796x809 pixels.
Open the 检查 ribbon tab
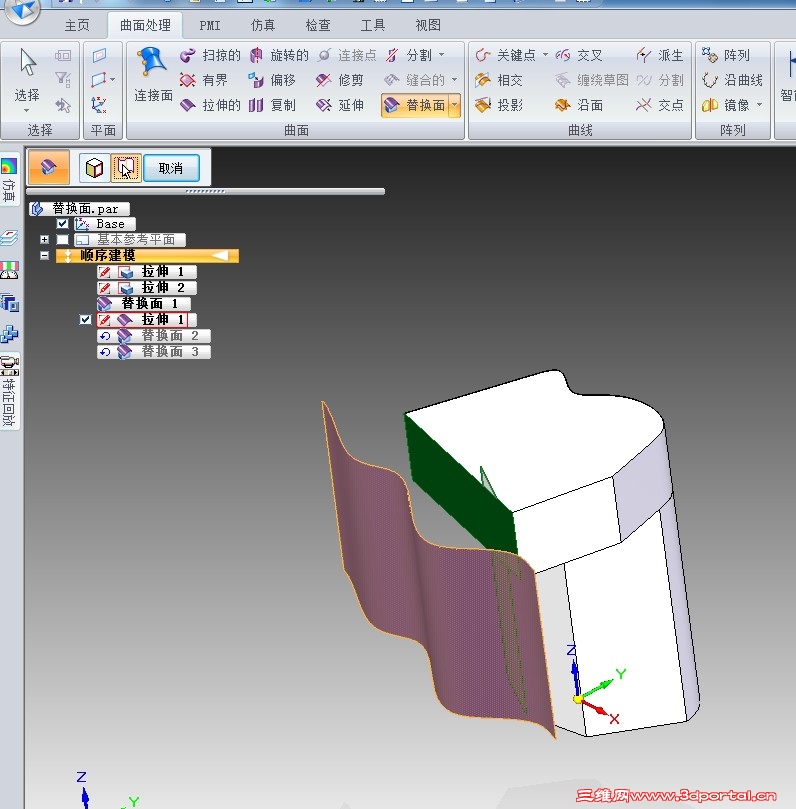pos(318,25)
